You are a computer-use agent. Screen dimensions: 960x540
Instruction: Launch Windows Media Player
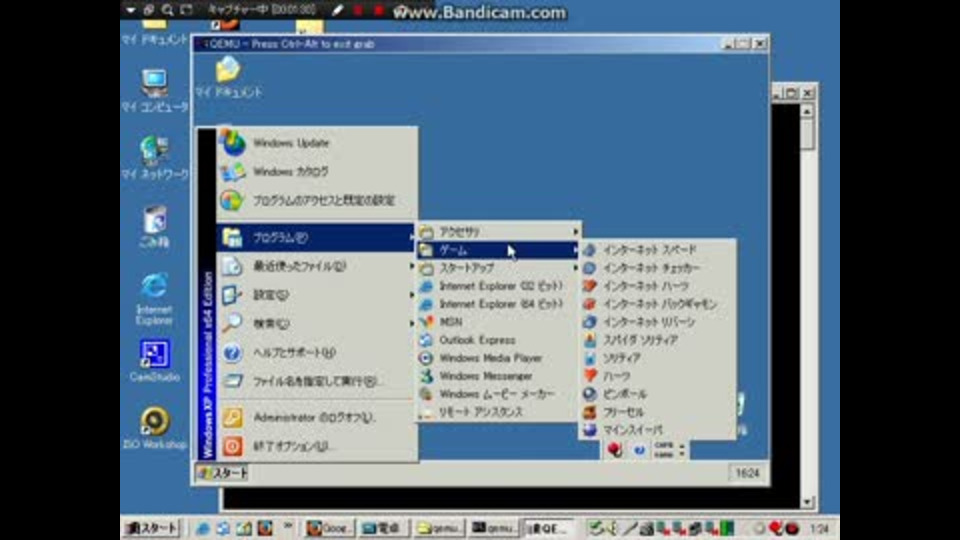coord(498,358)
